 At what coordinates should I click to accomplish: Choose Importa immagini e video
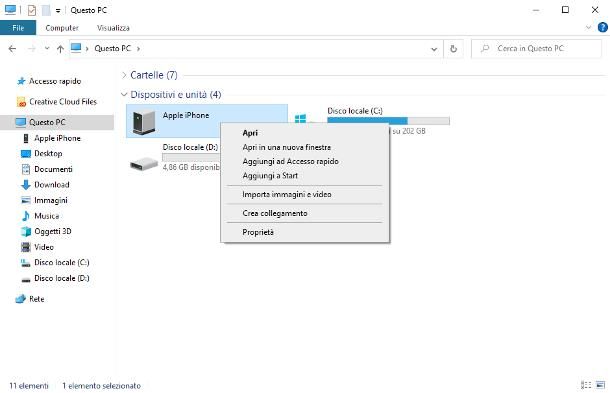287,194
